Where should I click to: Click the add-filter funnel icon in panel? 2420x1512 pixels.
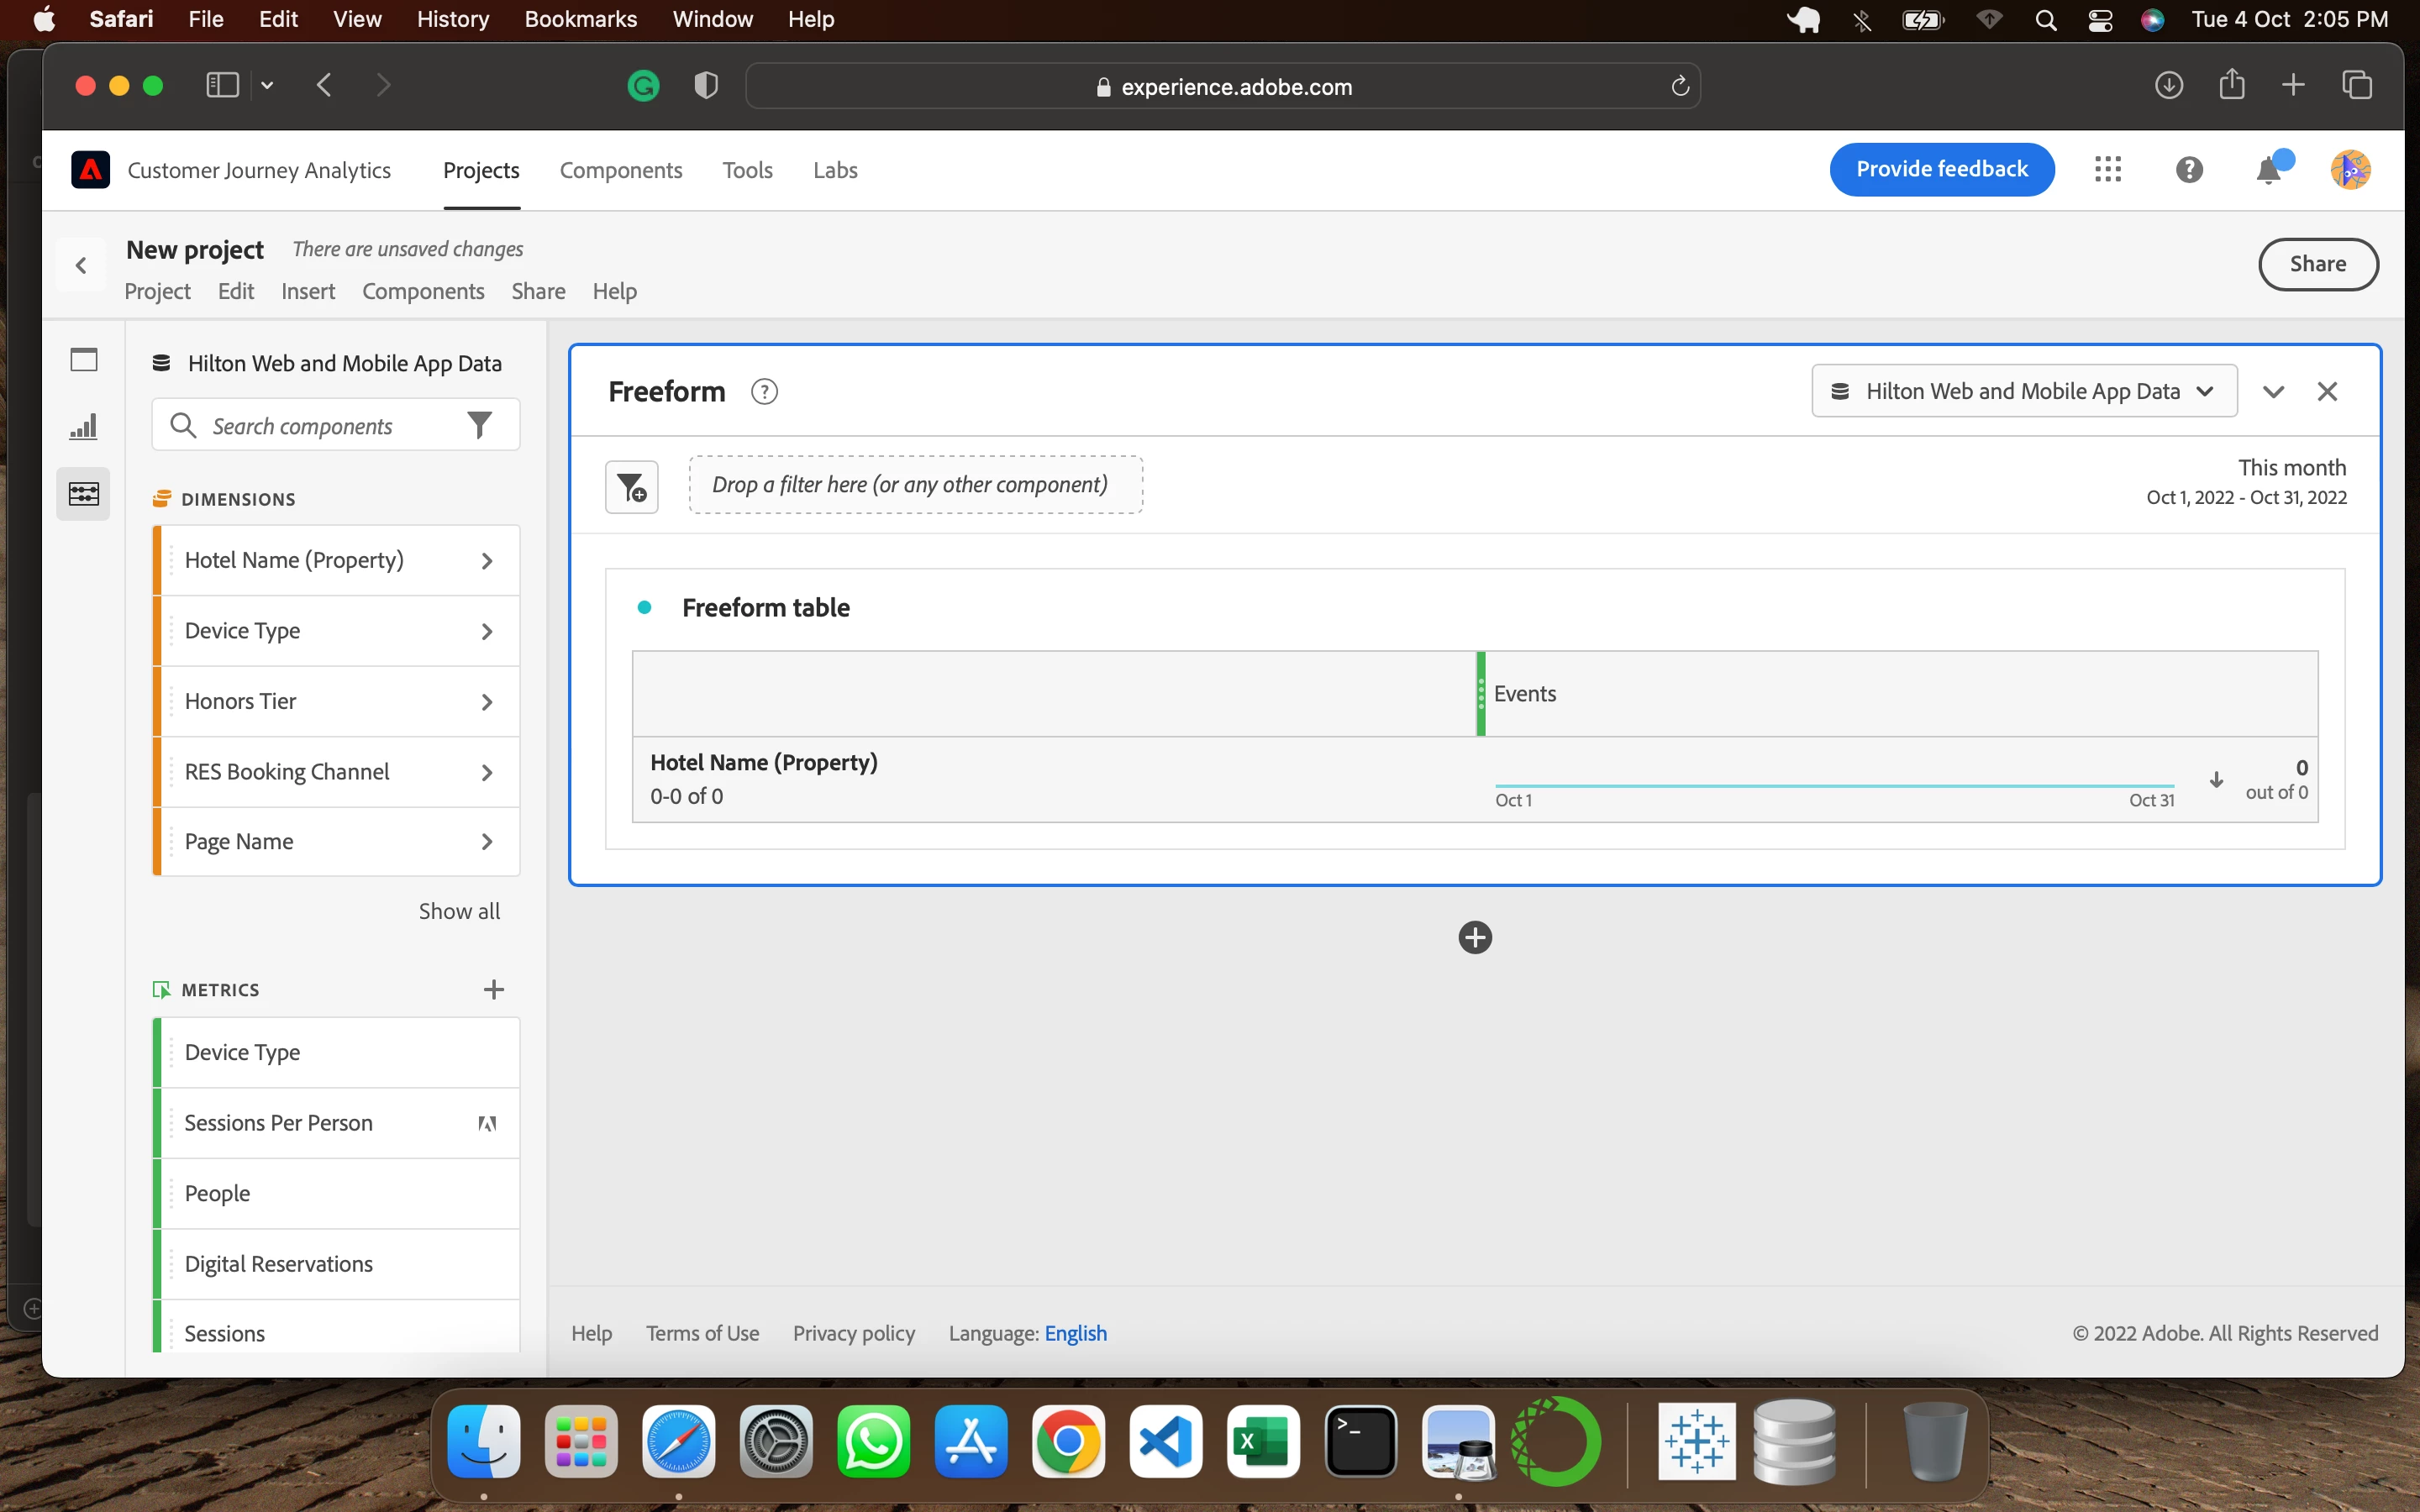[x=632, y=487]
